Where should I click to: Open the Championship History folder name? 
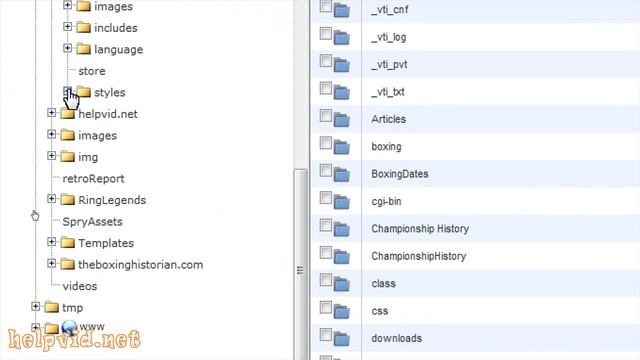coord(420,229)
